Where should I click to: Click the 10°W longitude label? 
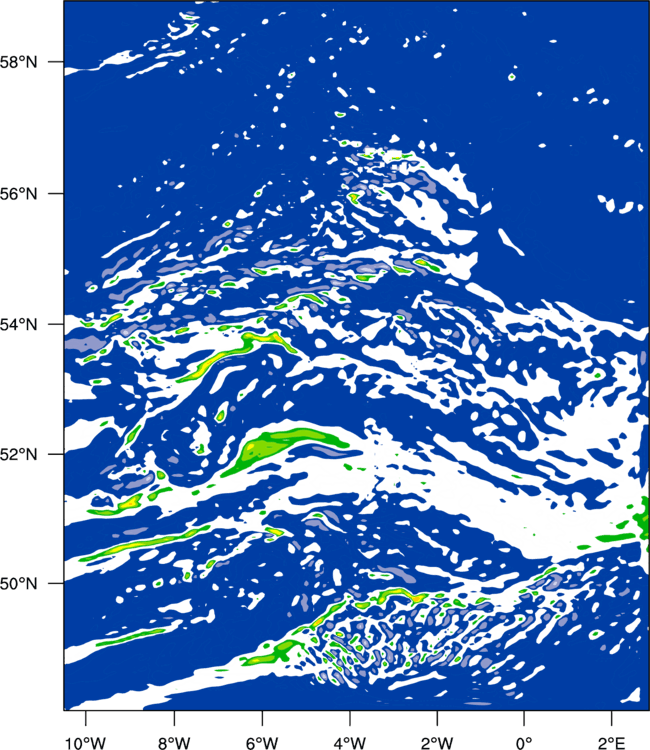click(85, 743)
